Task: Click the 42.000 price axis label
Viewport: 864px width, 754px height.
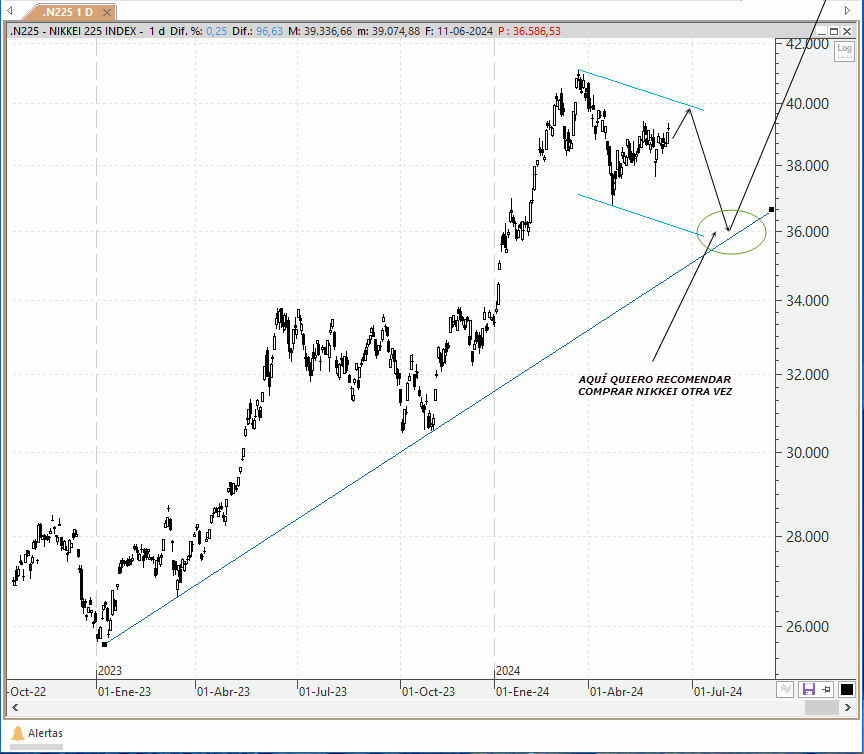Action: click(x=807, y=44)
